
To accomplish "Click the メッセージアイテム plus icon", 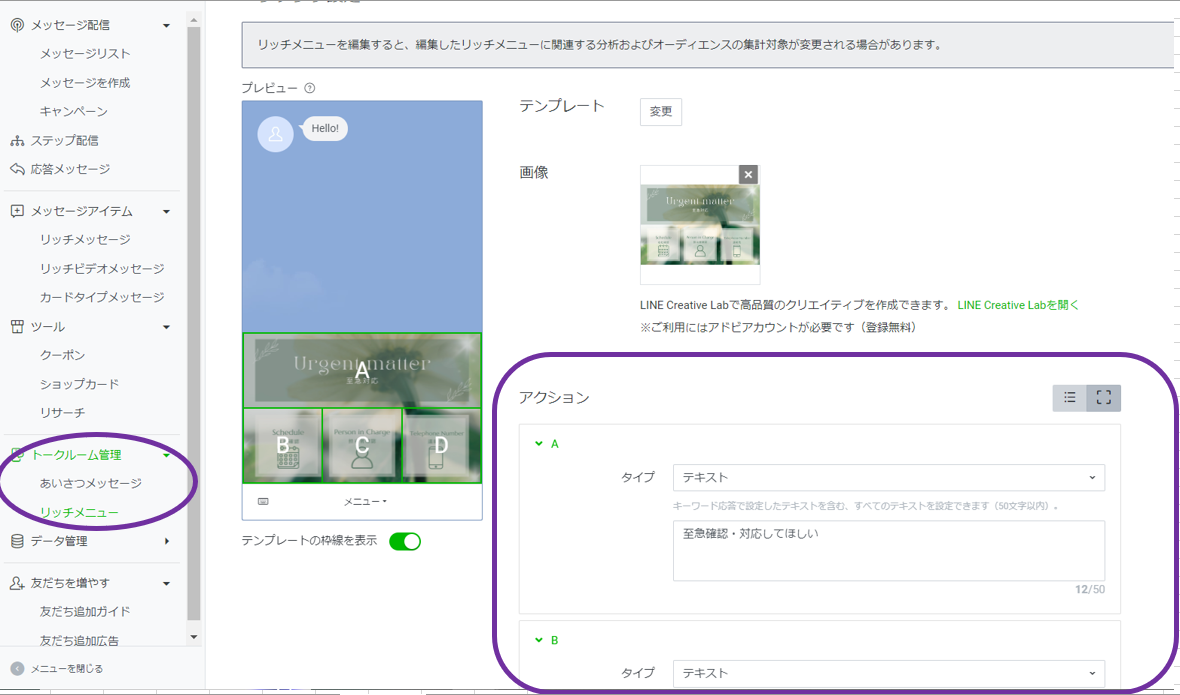I will pos(17,211).
